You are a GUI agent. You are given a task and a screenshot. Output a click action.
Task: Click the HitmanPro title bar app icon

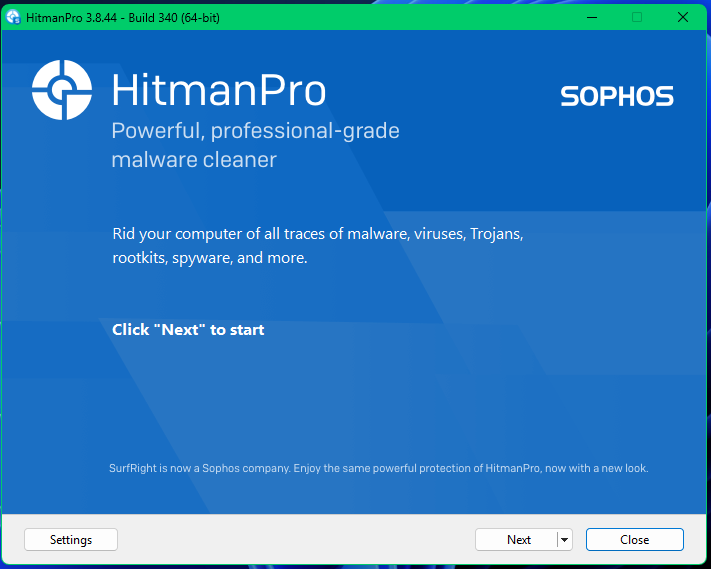pos(14,18)
